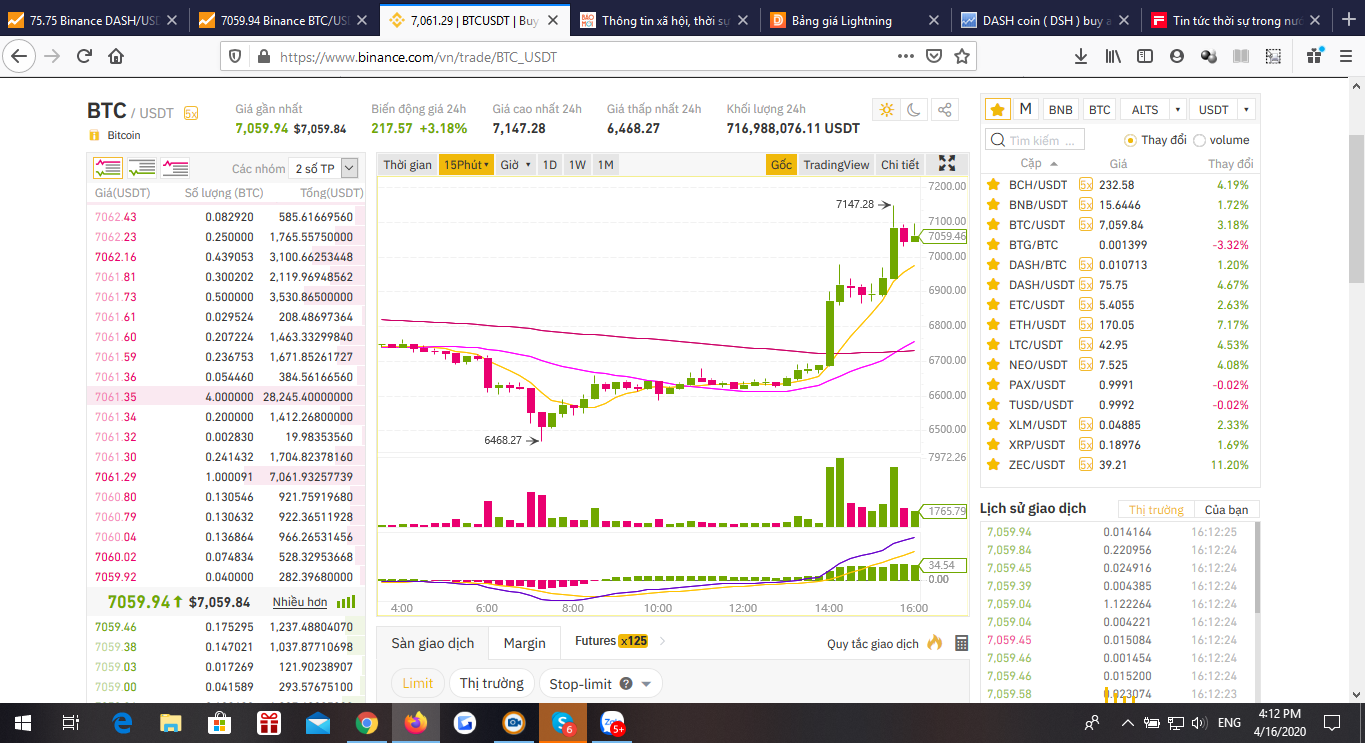
Task: Save page to Pocket
Action: [x=933, y=57]
